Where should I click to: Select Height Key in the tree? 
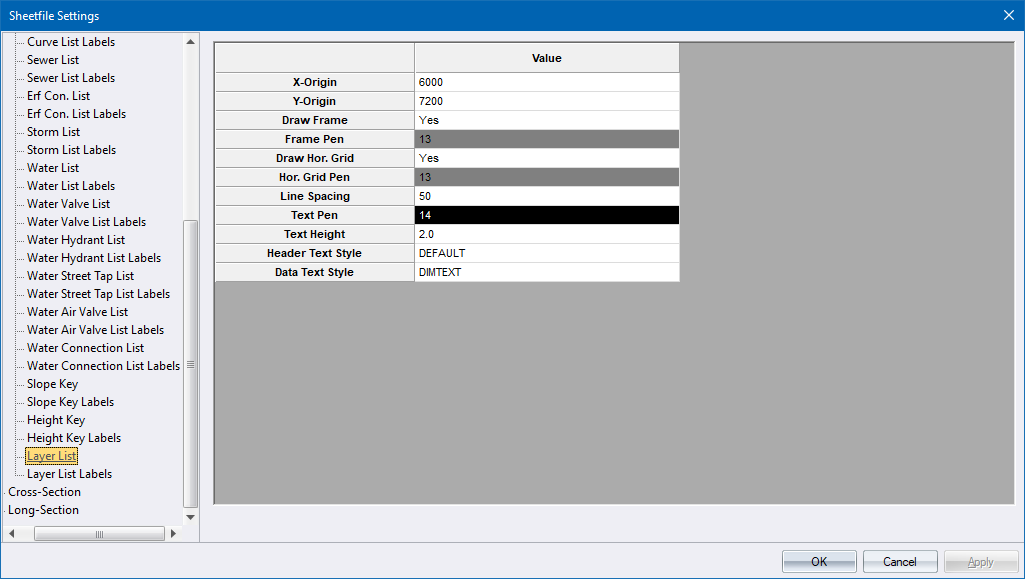[x=56, y=420]
